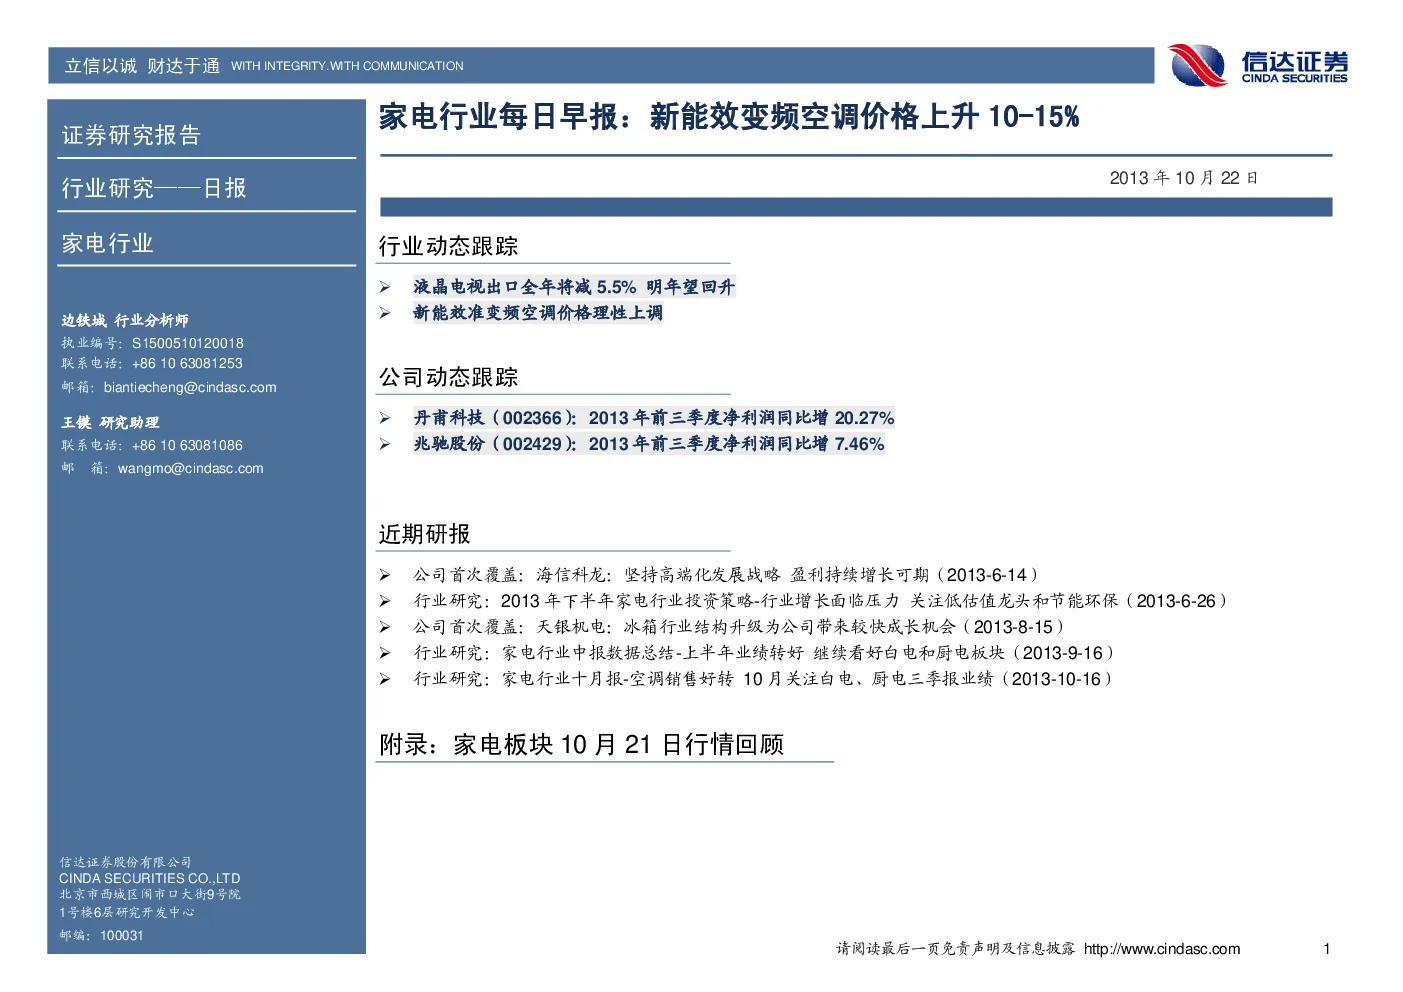
Task: Click the appendix heading 附录：家电板块 10 月 21 日行情回顾
Action: coord(581,744)
